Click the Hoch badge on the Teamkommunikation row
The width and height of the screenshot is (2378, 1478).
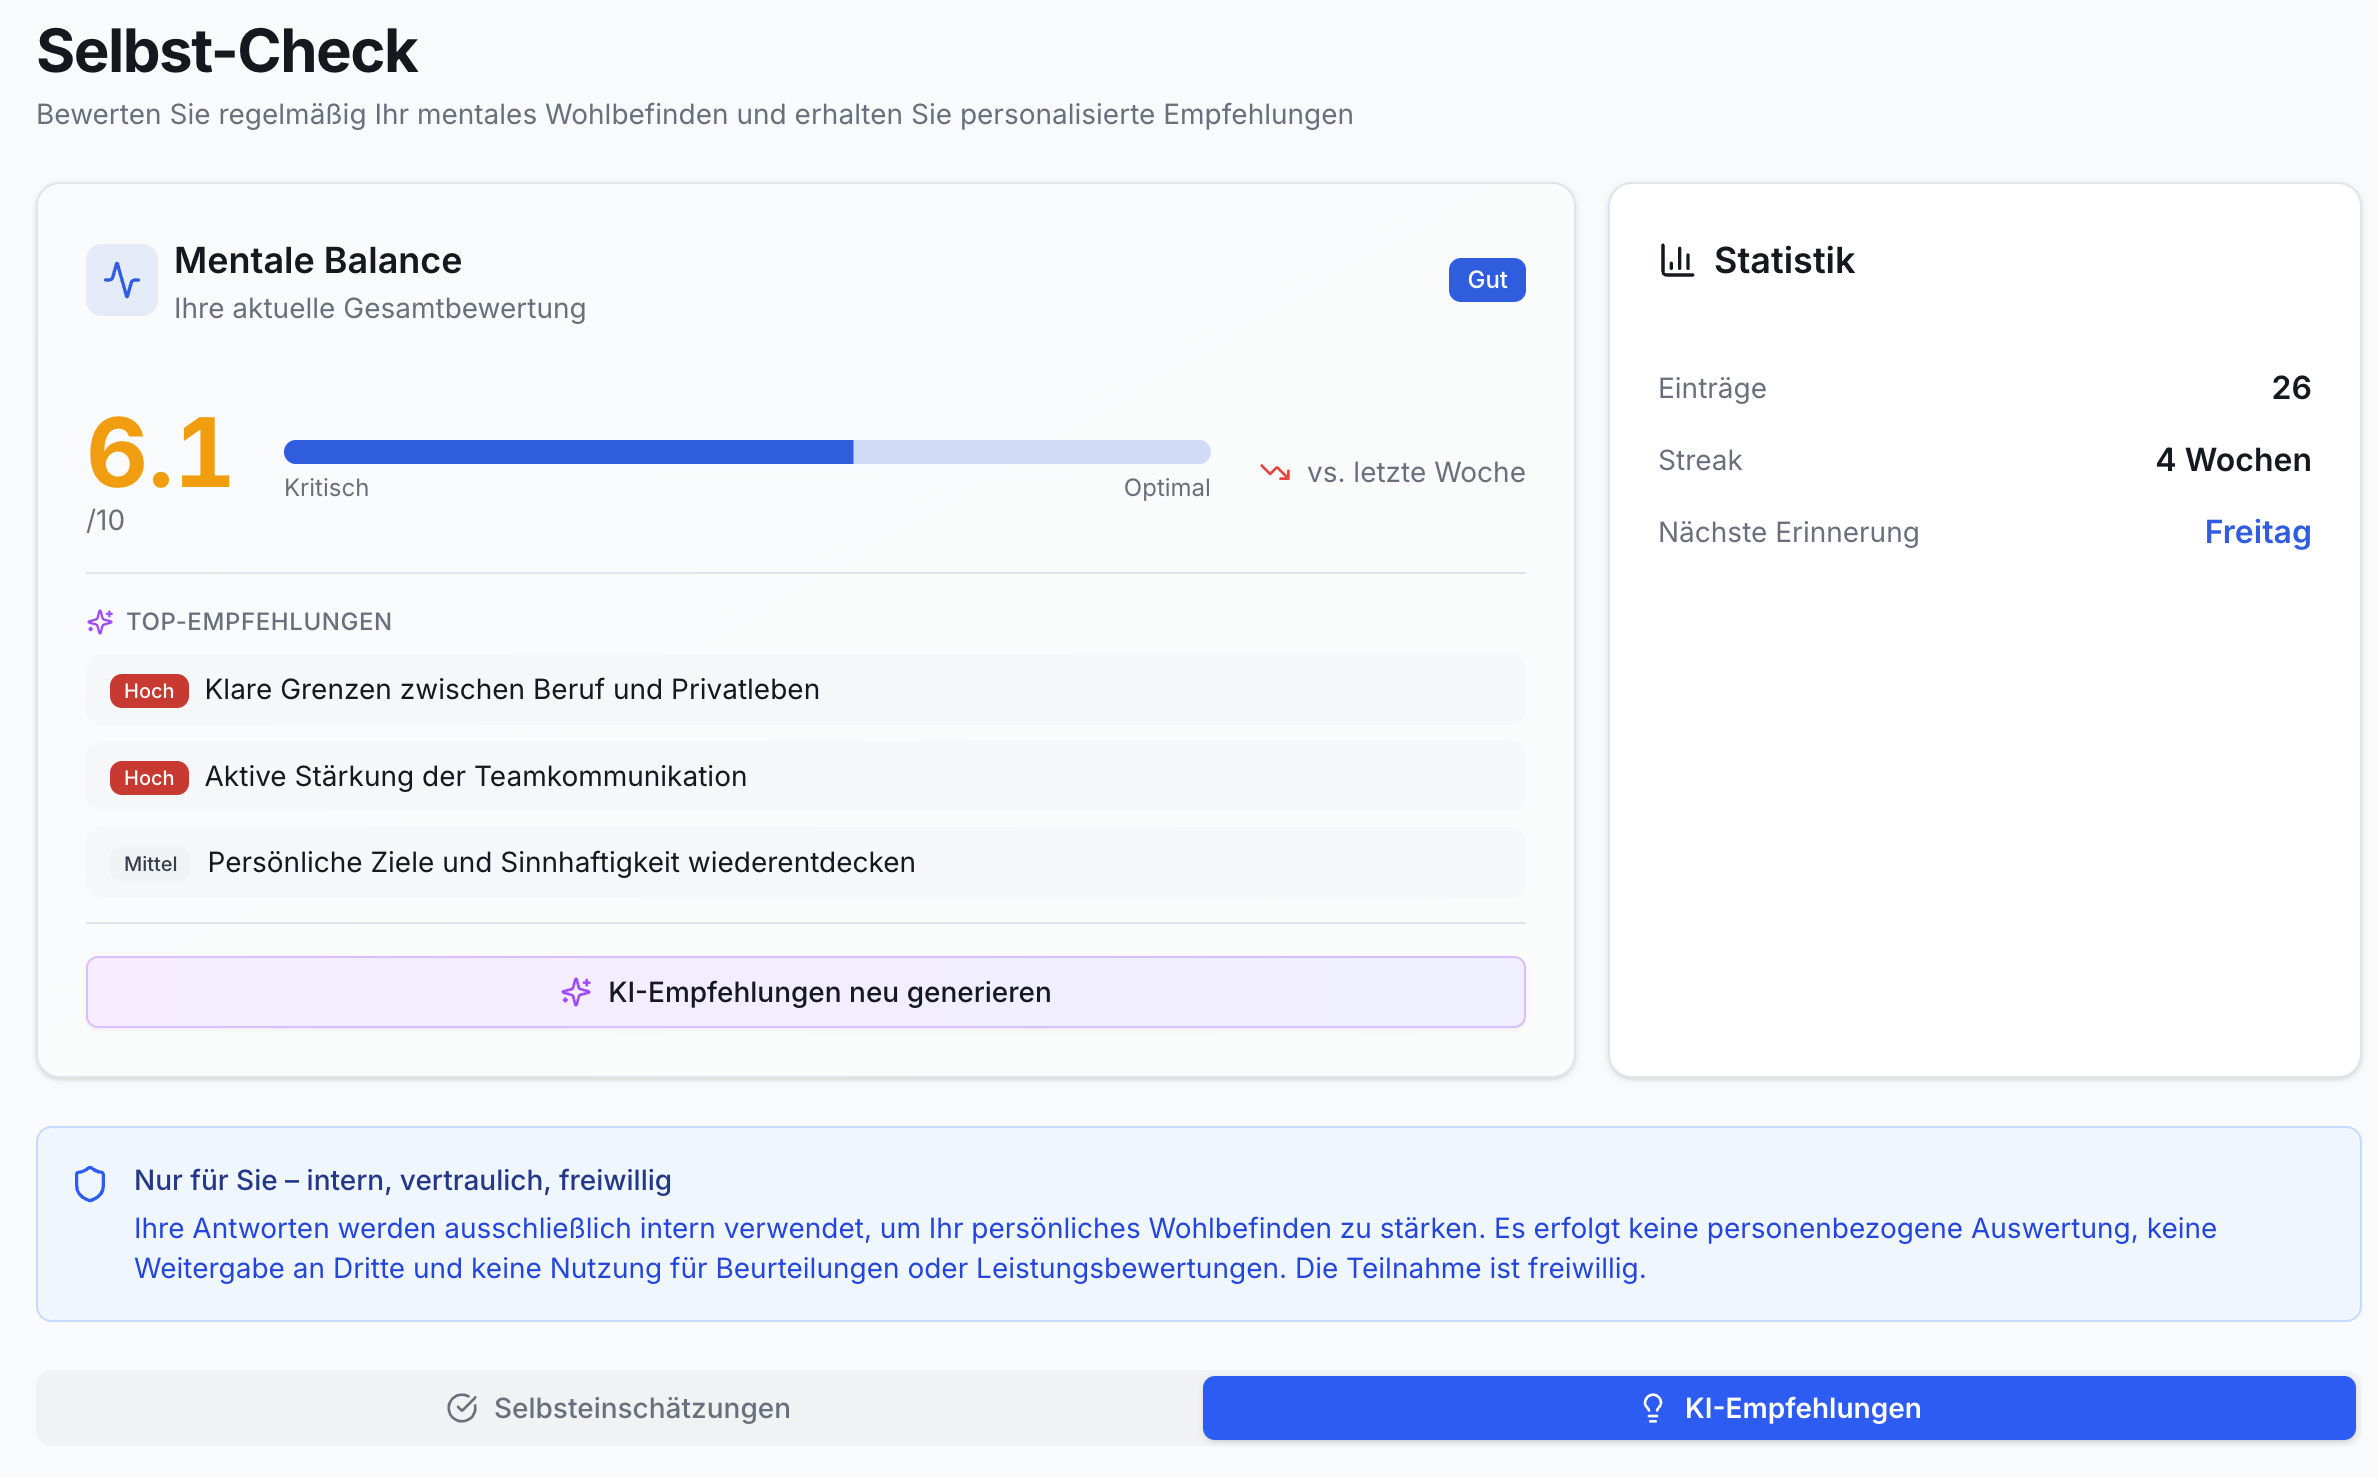(149, 778)
